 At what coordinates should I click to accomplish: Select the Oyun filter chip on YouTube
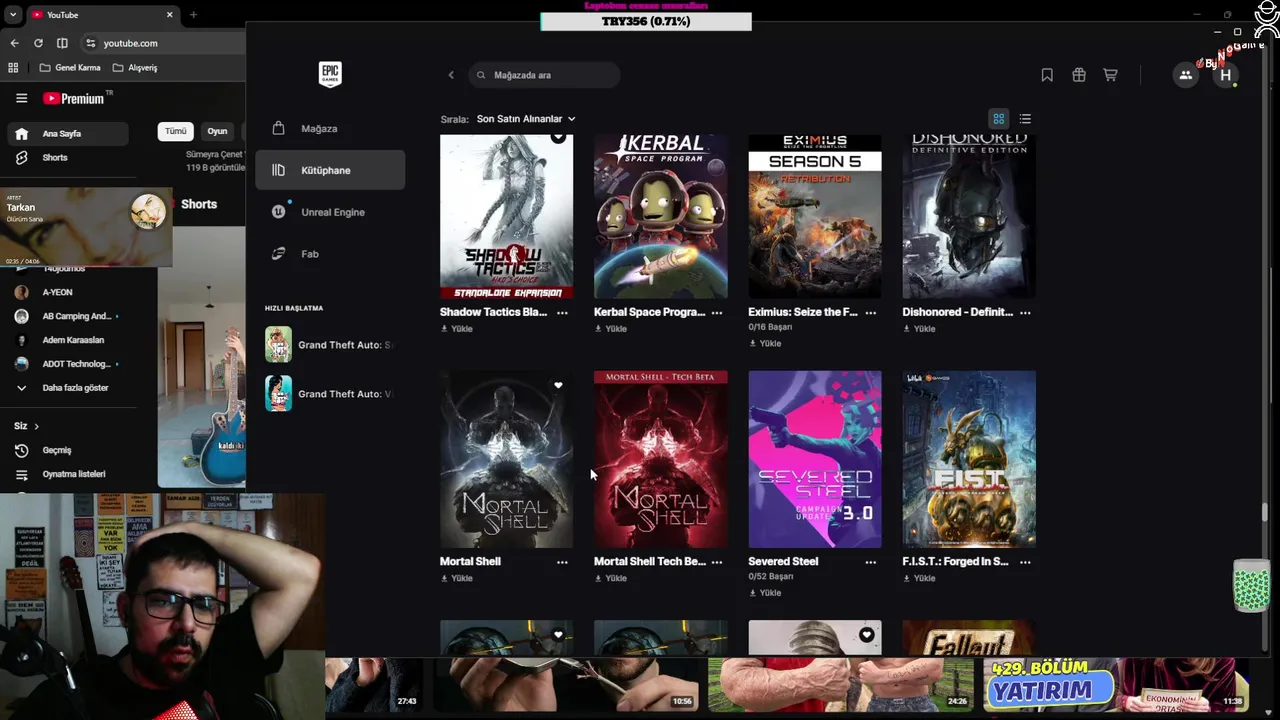(x=217, y=131)
